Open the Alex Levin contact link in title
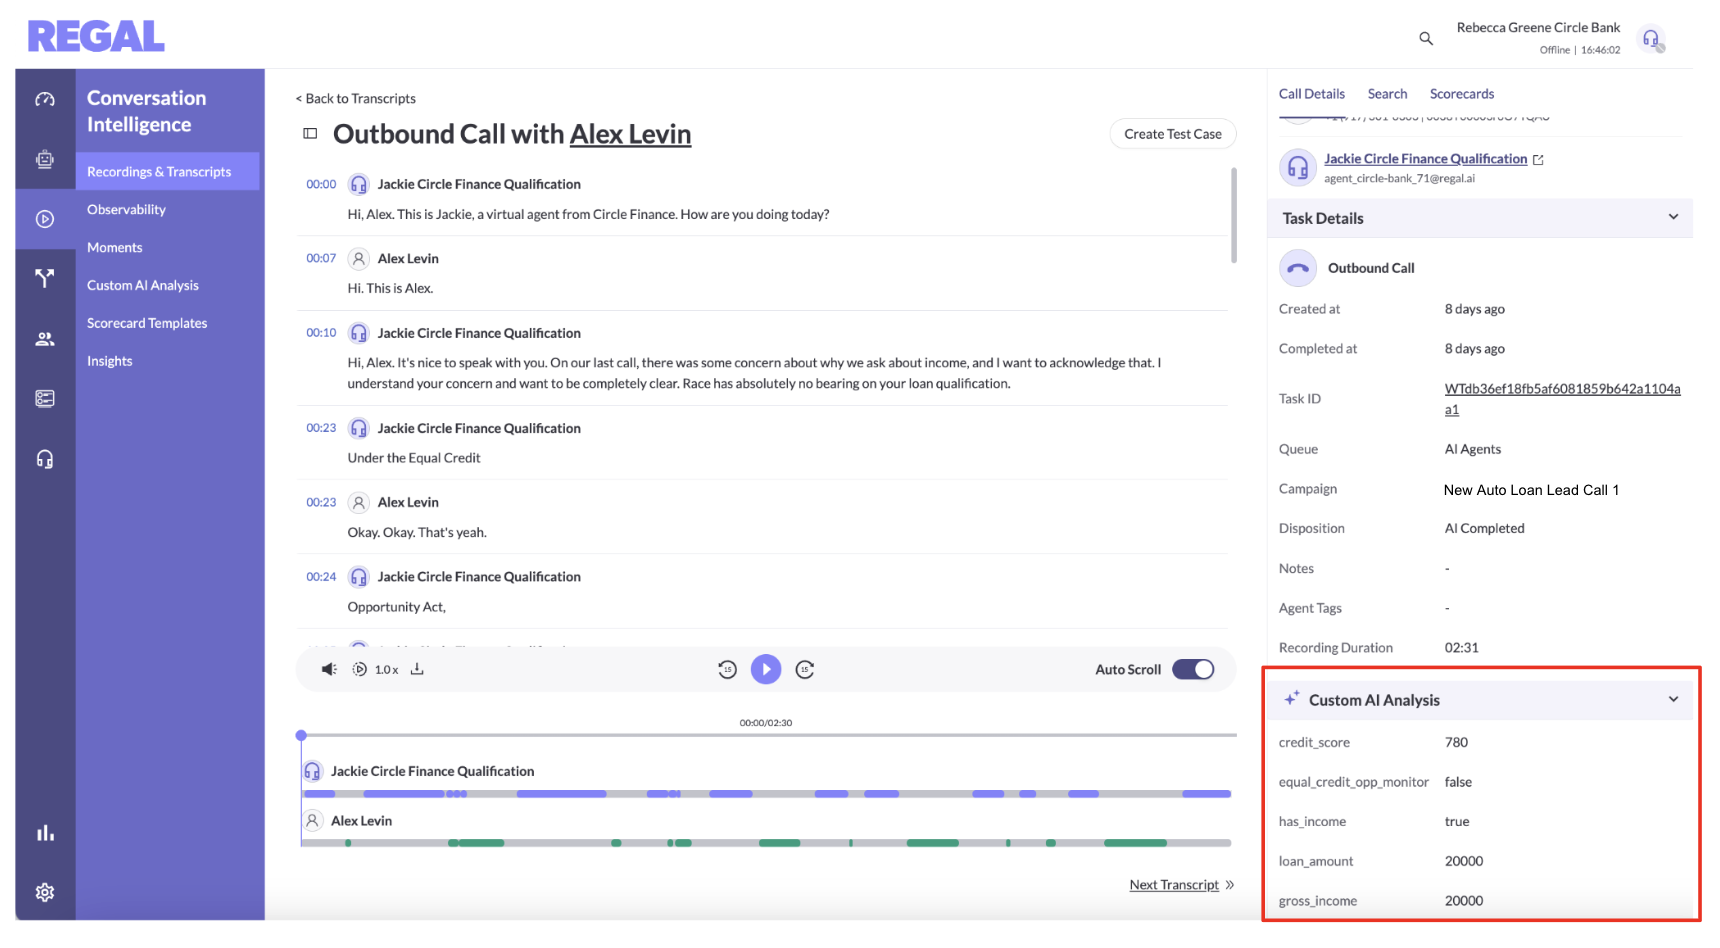 630,134
